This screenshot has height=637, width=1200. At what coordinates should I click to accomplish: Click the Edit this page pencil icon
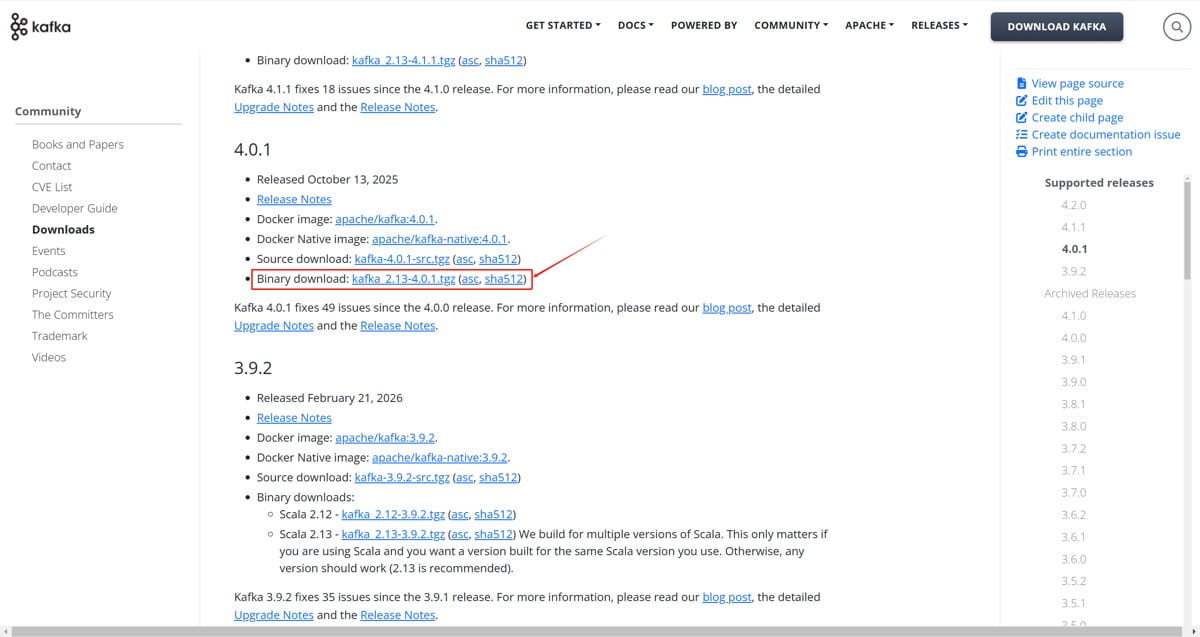[1021, 101]
